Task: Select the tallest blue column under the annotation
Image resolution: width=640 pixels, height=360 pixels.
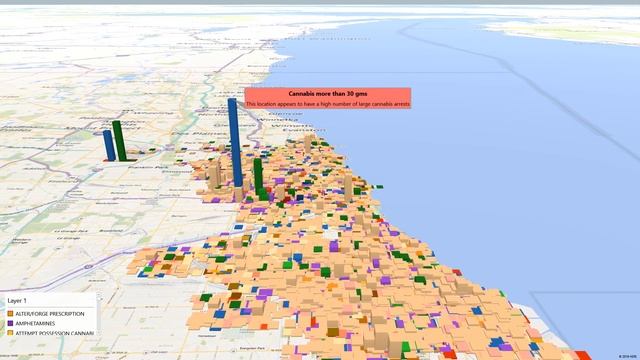Action: (x=235, y=142)
